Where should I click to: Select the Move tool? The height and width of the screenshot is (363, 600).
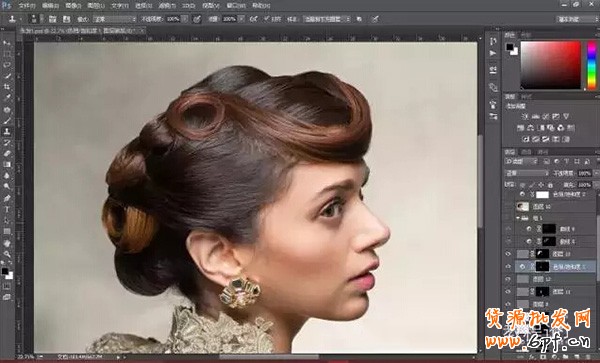click(x=7, y=43)
